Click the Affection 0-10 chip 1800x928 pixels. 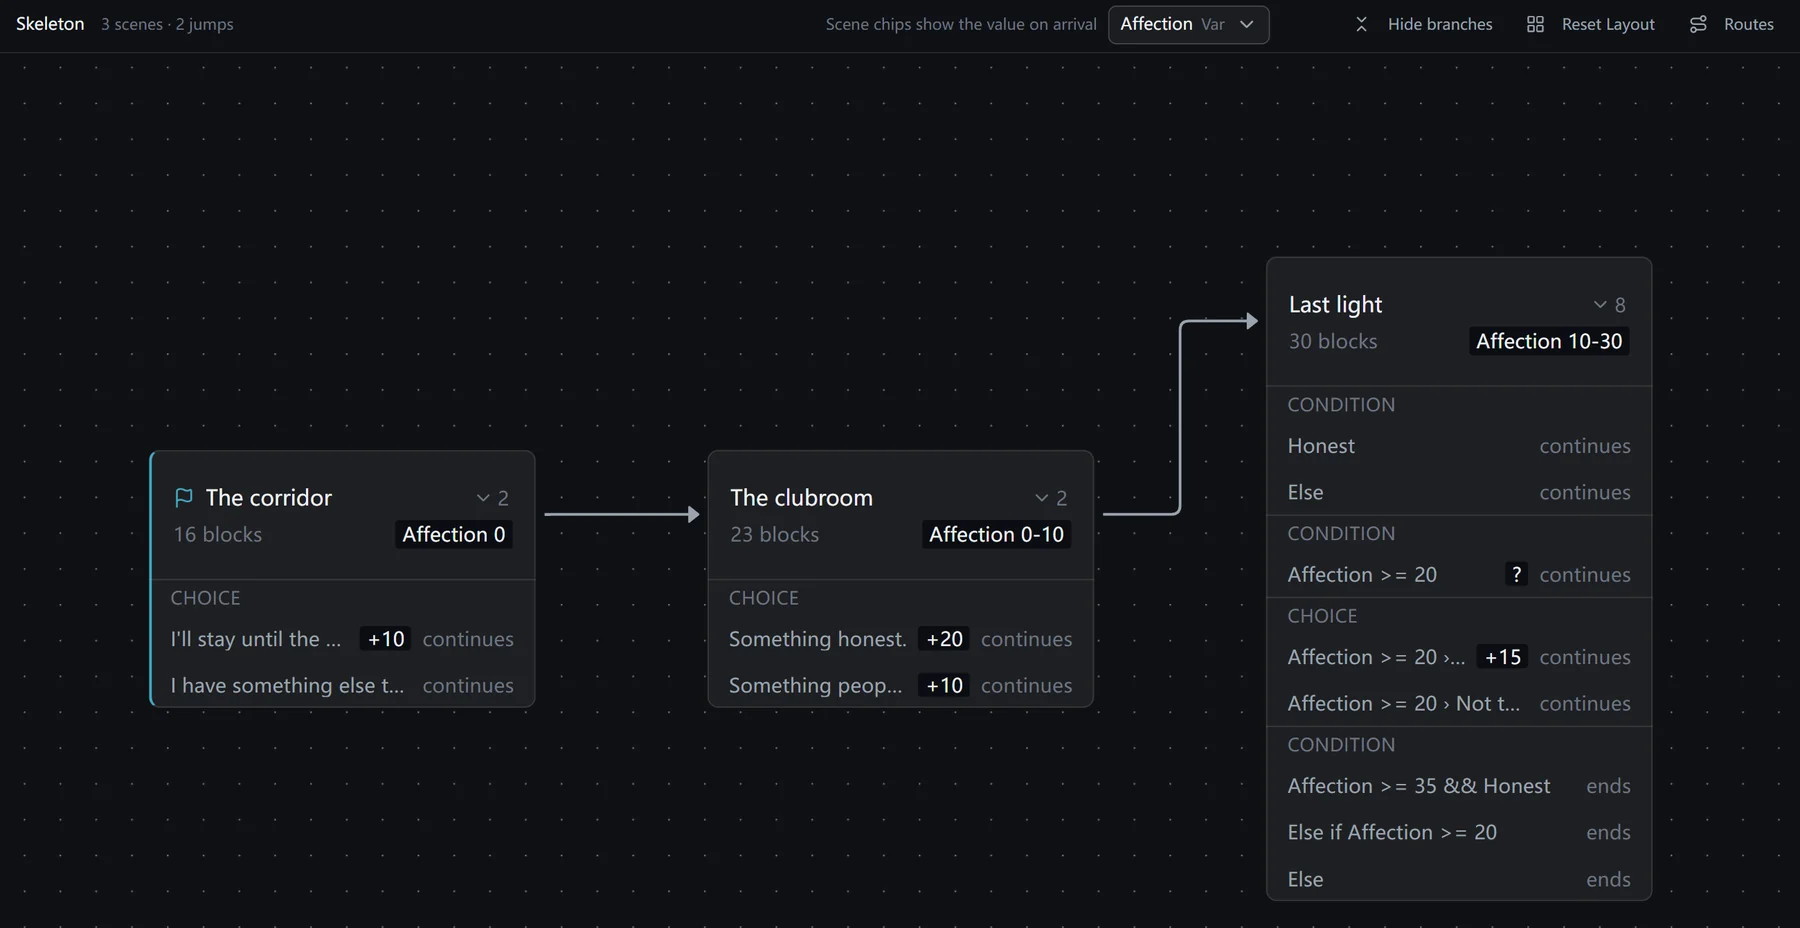pos(996,534)
